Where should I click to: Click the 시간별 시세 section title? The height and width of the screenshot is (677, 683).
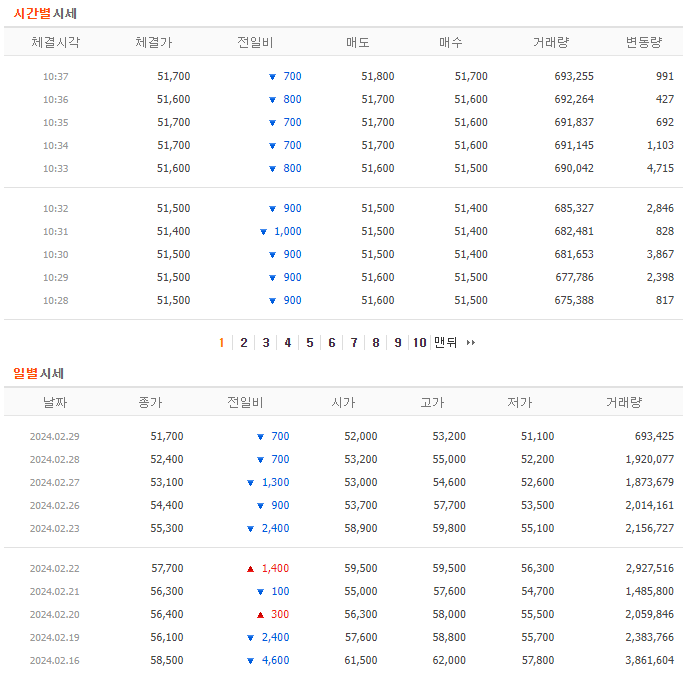45,14
